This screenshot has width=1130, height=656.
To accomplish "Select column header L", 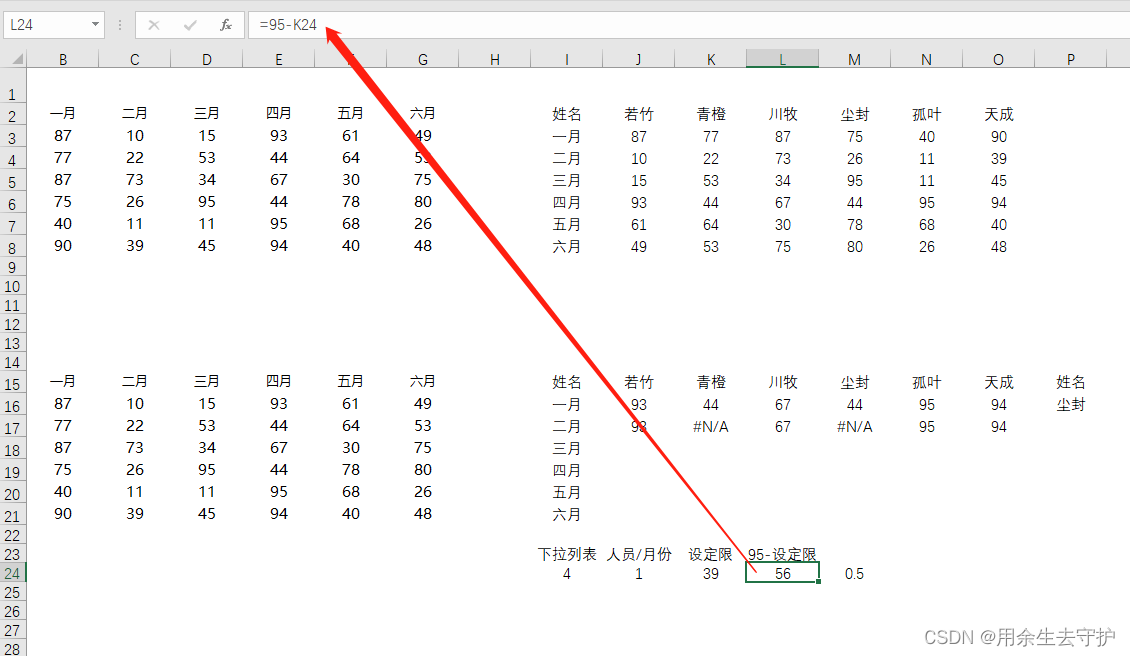I will tap(782, 58).
